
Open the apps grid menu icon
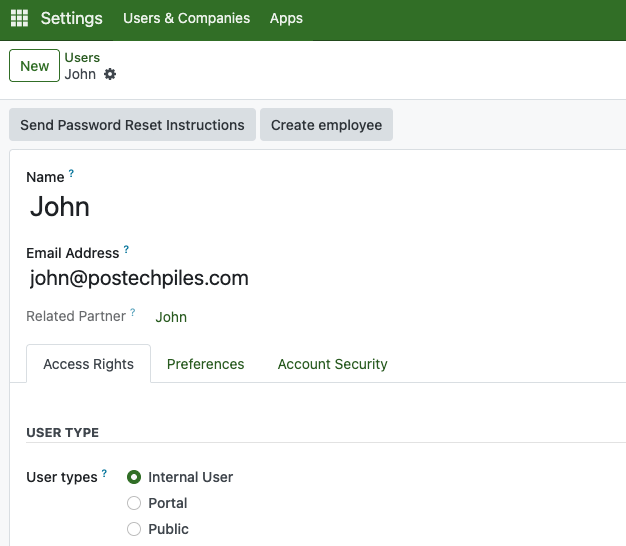point(19,19)
